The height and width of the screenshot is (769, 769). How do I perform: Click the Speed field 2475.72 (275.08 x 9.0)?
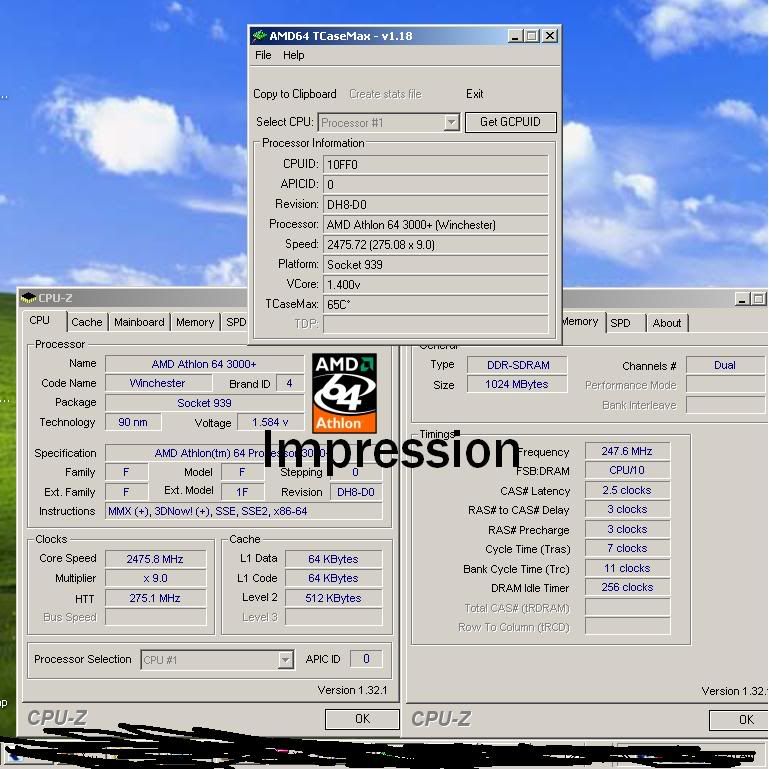436,244
